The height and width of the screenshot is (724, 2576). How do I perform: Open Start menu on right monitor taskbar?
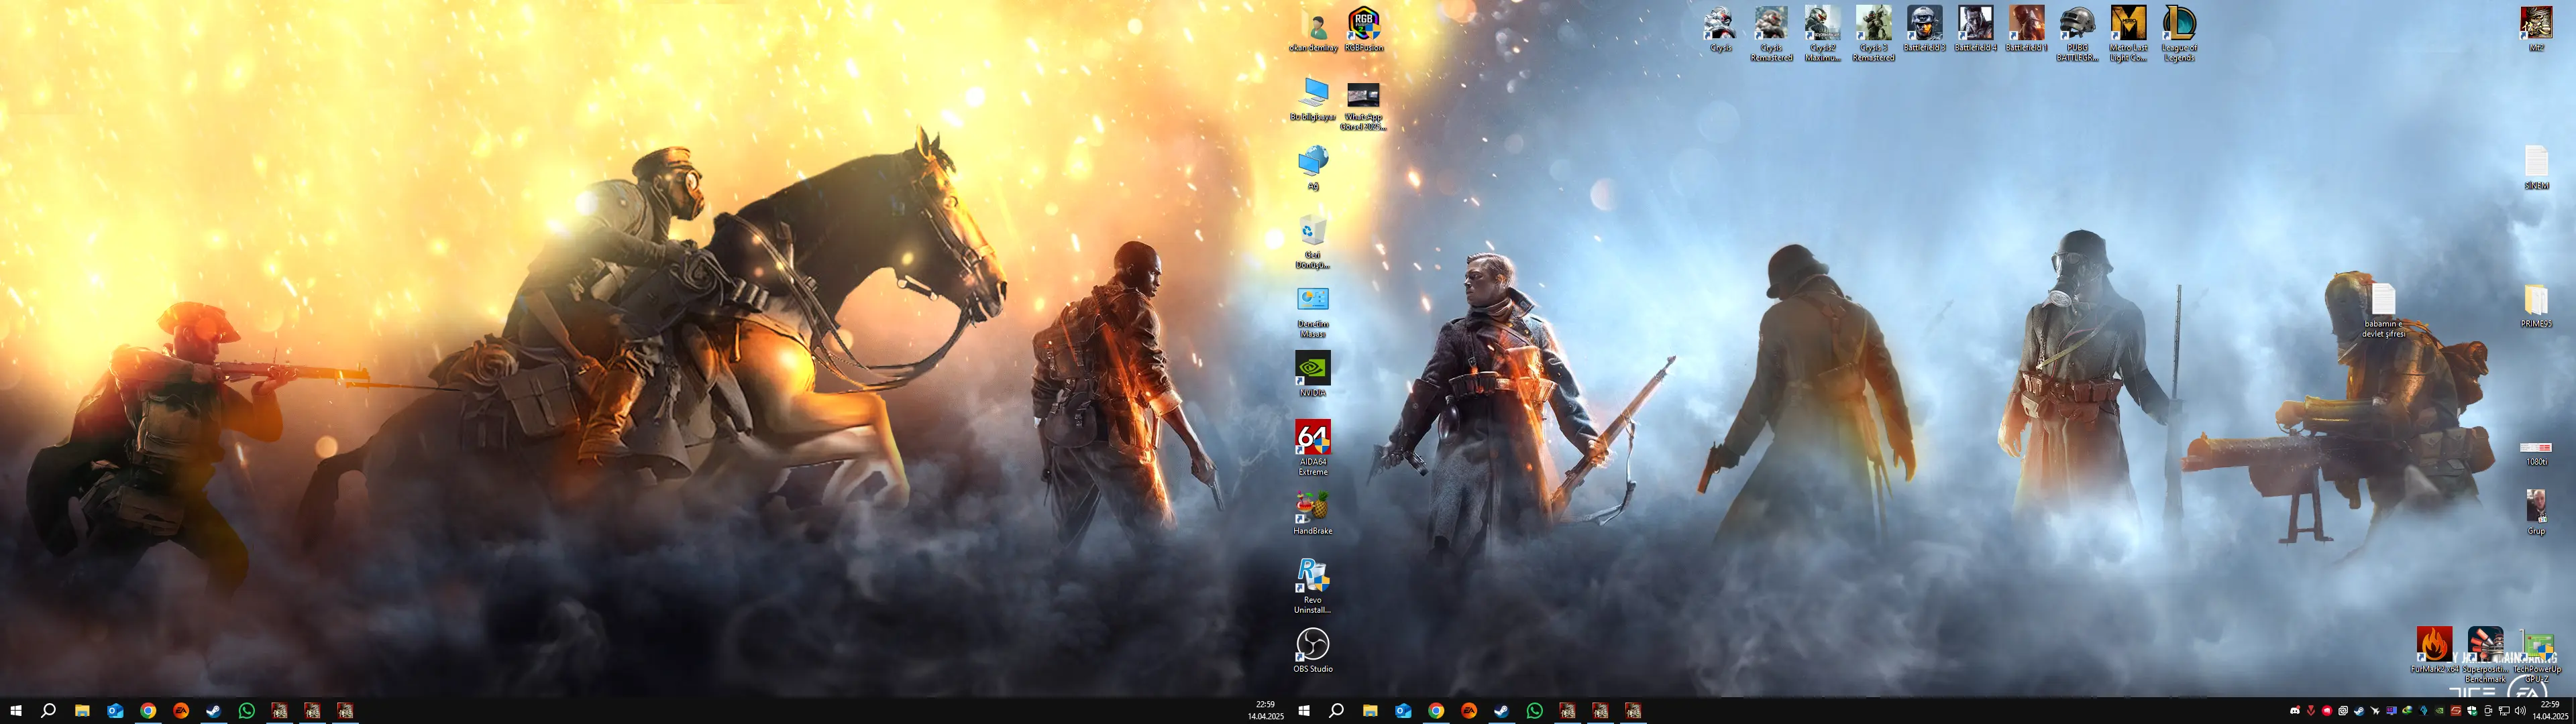1304,711
